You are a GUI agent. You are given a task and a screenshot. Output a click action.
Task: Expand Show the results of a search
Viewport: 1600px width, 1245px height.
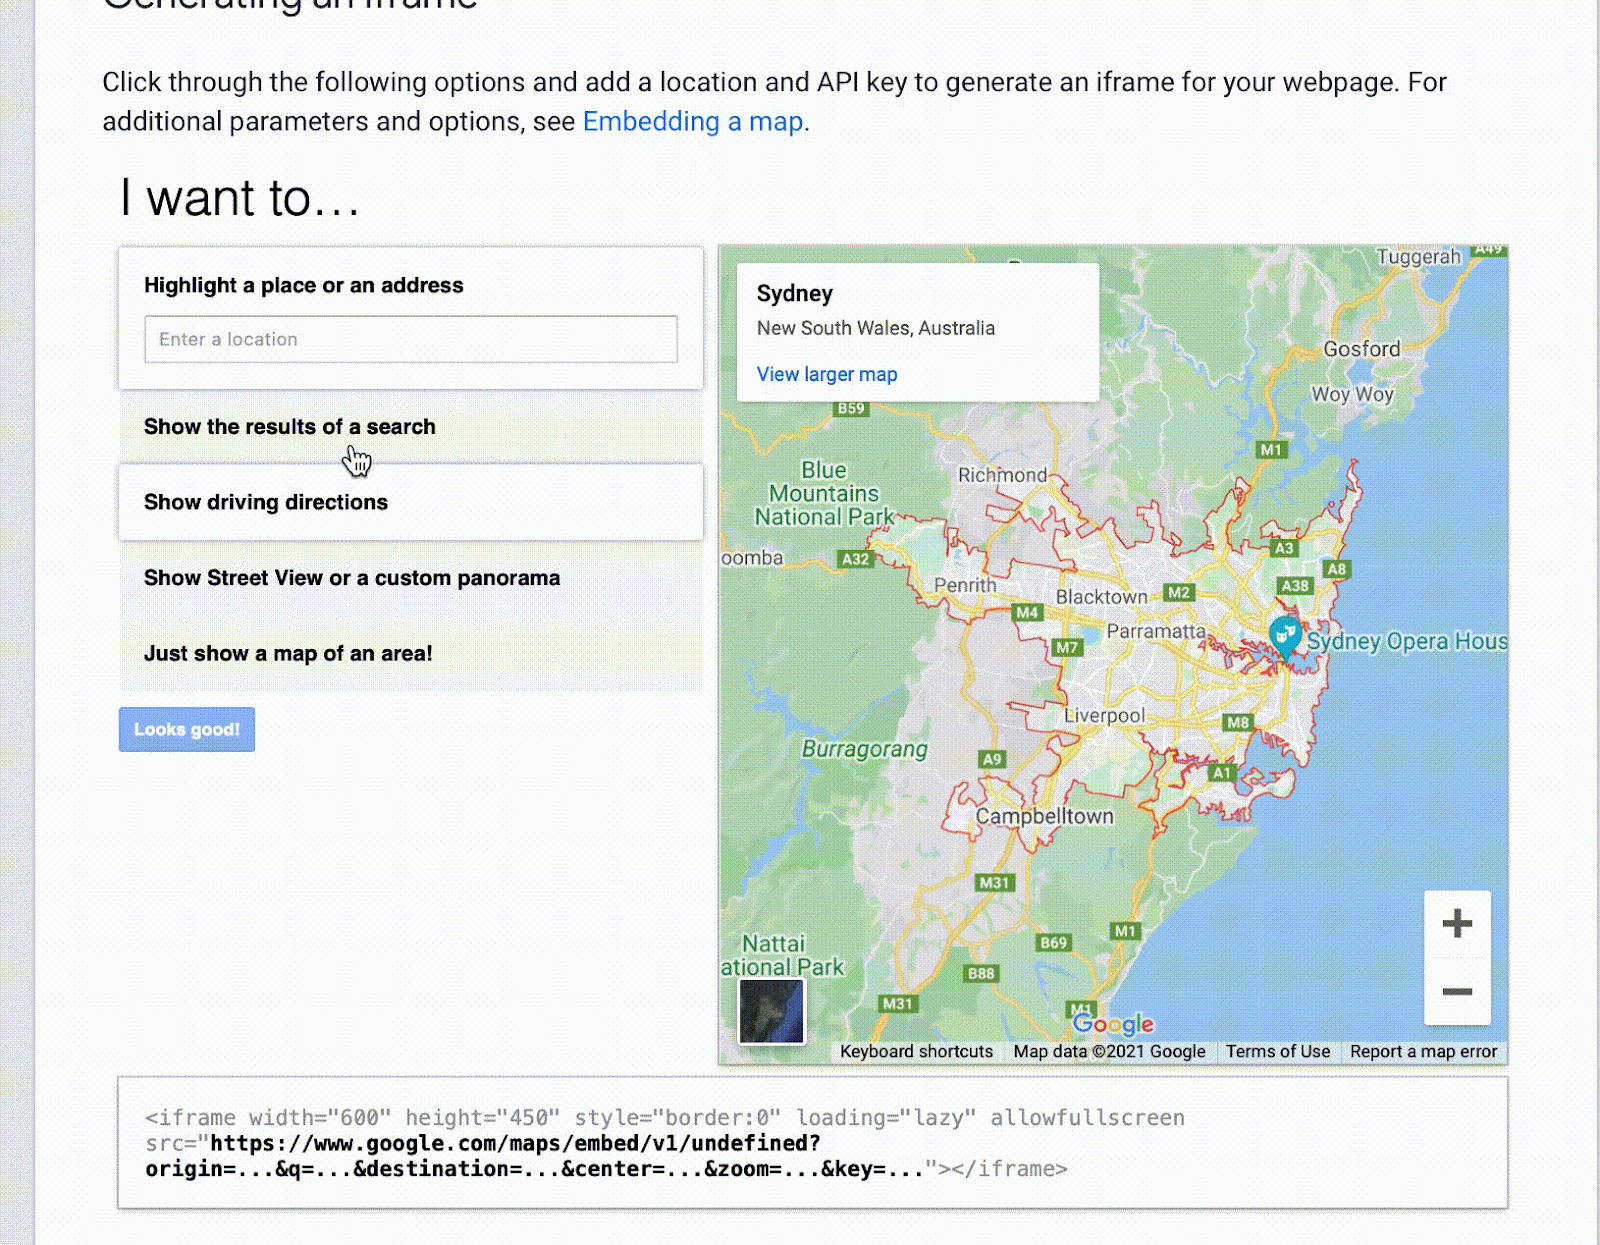click(x=290, y=427)
